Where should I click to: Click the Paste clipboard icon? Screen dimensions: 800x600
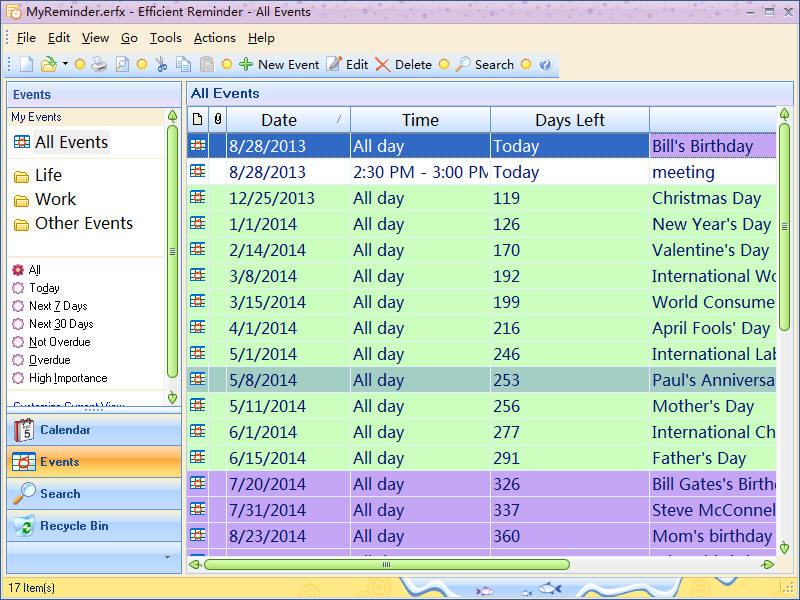click(x=207, y=64)
